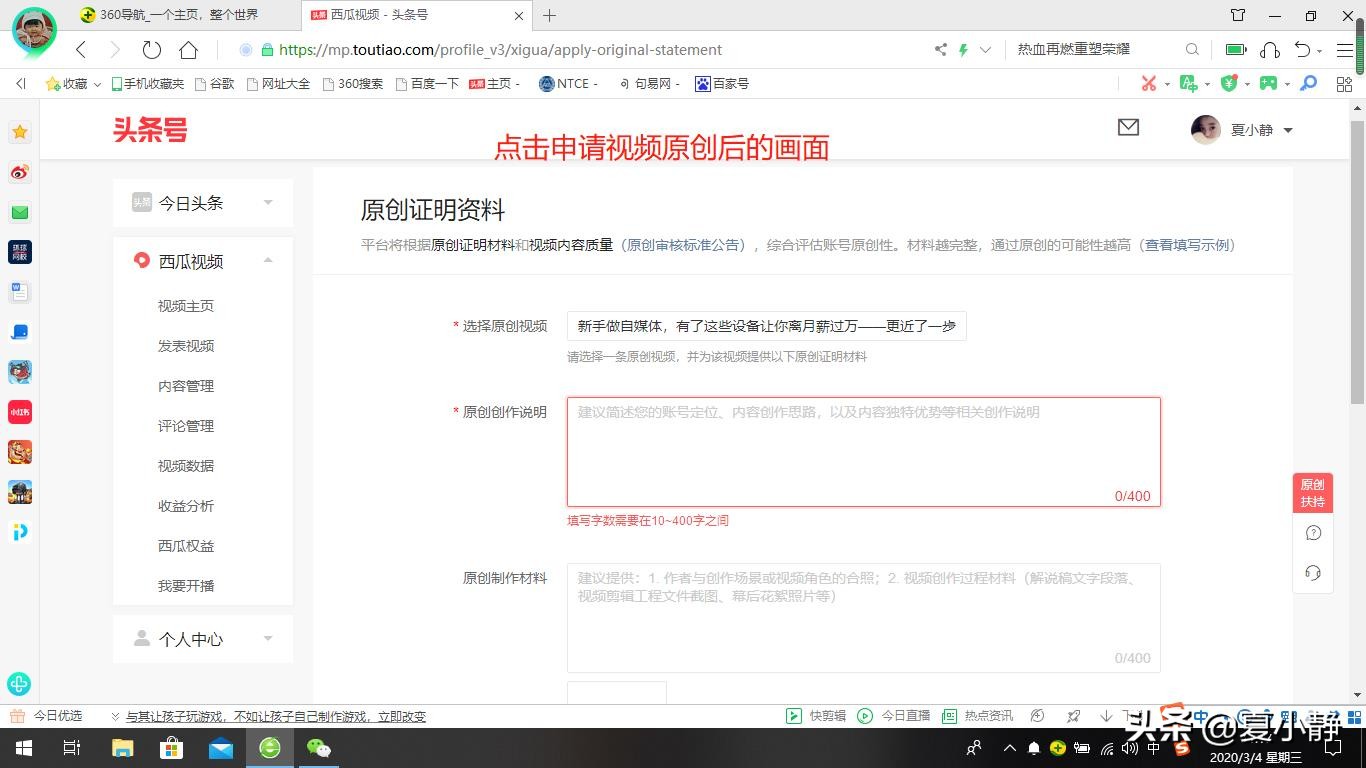Click the browser address bar URL
This screenshot has height=768, width=1366.
[x=500, y=49]
